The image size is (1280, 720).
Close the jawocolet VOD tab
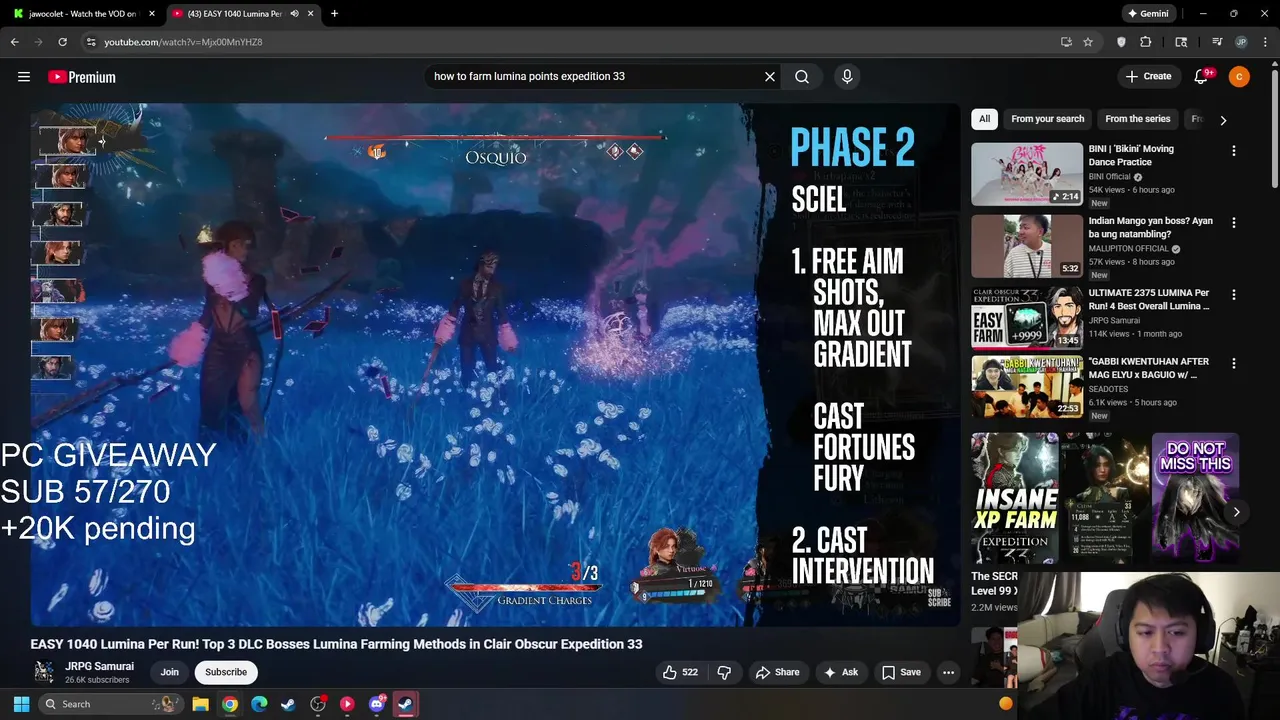tap(152, 13)
